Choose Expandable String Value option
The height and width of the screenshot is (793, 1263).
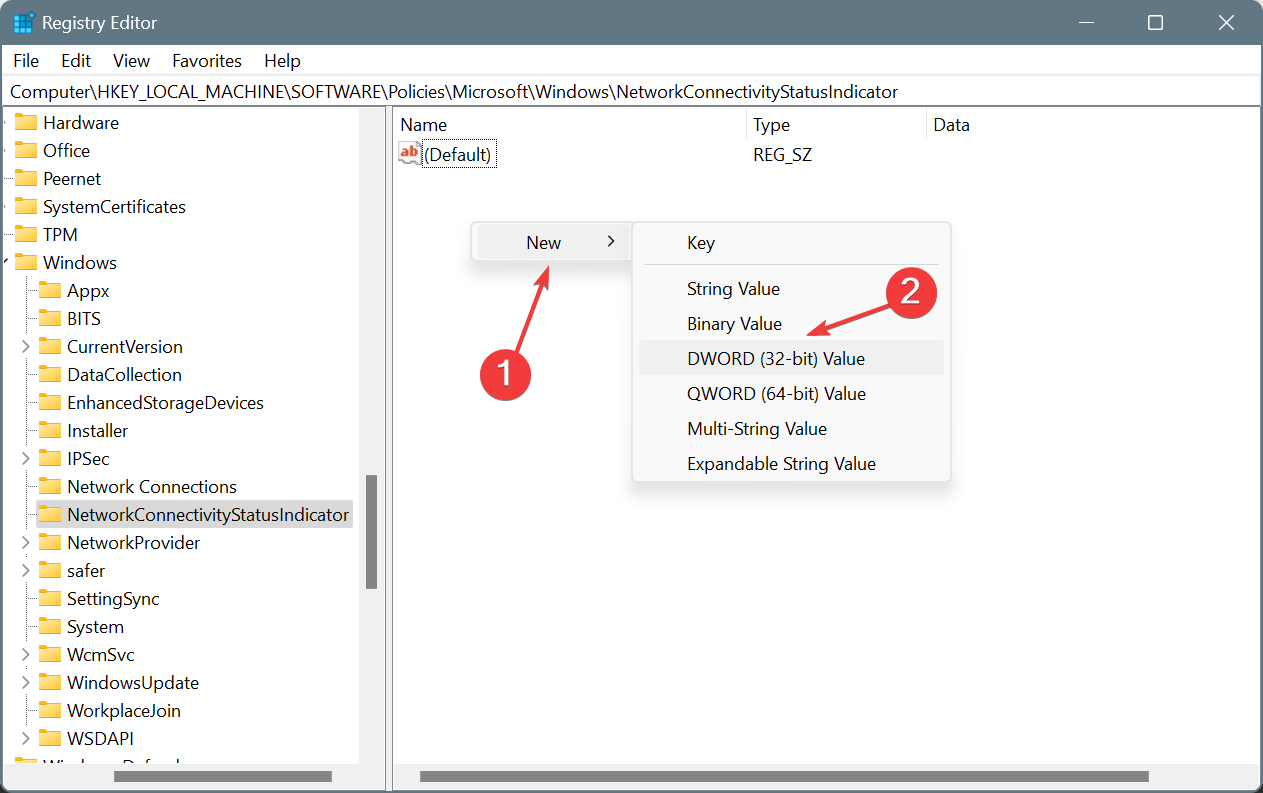click(x=791, y=464)
